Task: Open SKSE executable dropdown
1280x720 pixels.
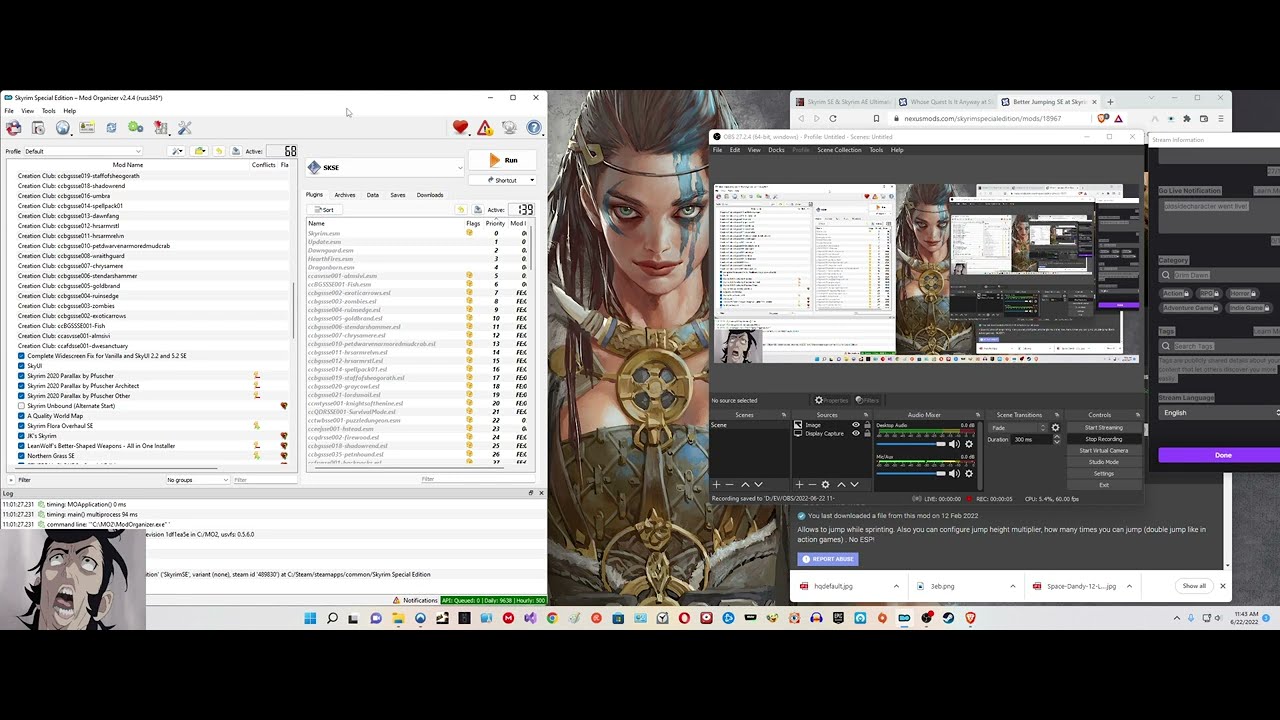Action: click(385, 167)
